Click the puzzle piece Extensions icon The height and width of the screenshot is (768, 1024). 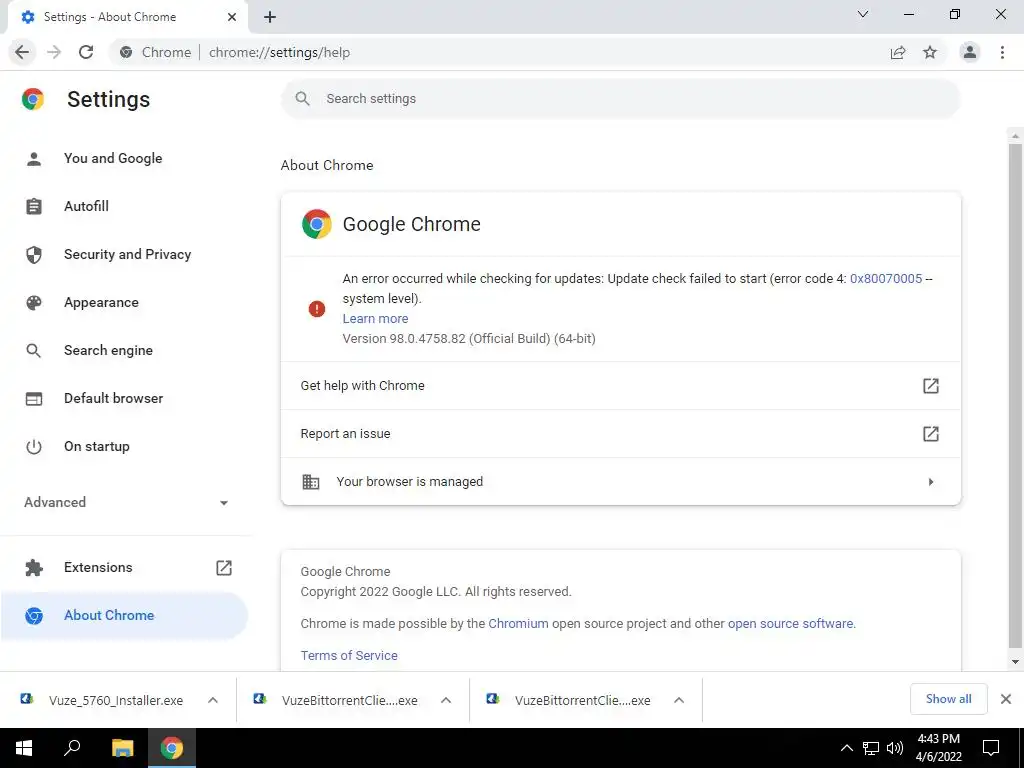[x=34, y=568]
